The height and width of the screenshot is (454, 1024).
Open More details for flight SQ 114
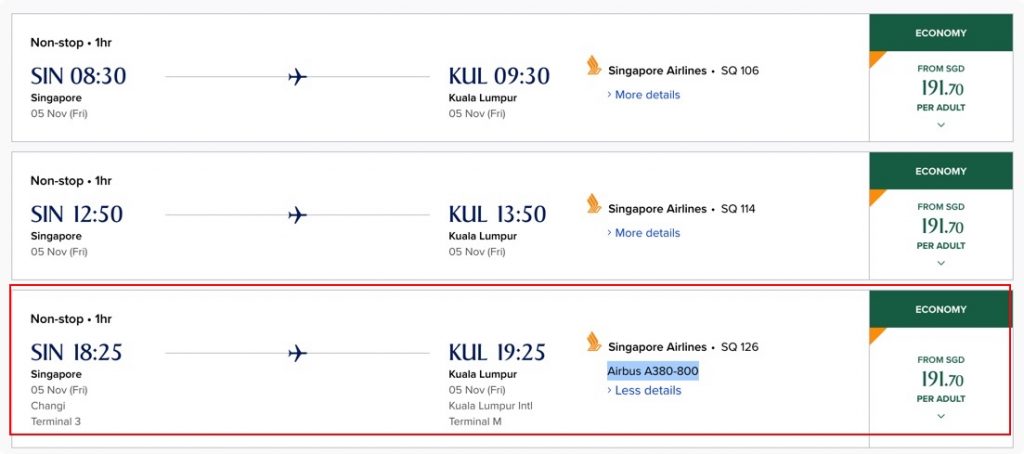point(643,233)
